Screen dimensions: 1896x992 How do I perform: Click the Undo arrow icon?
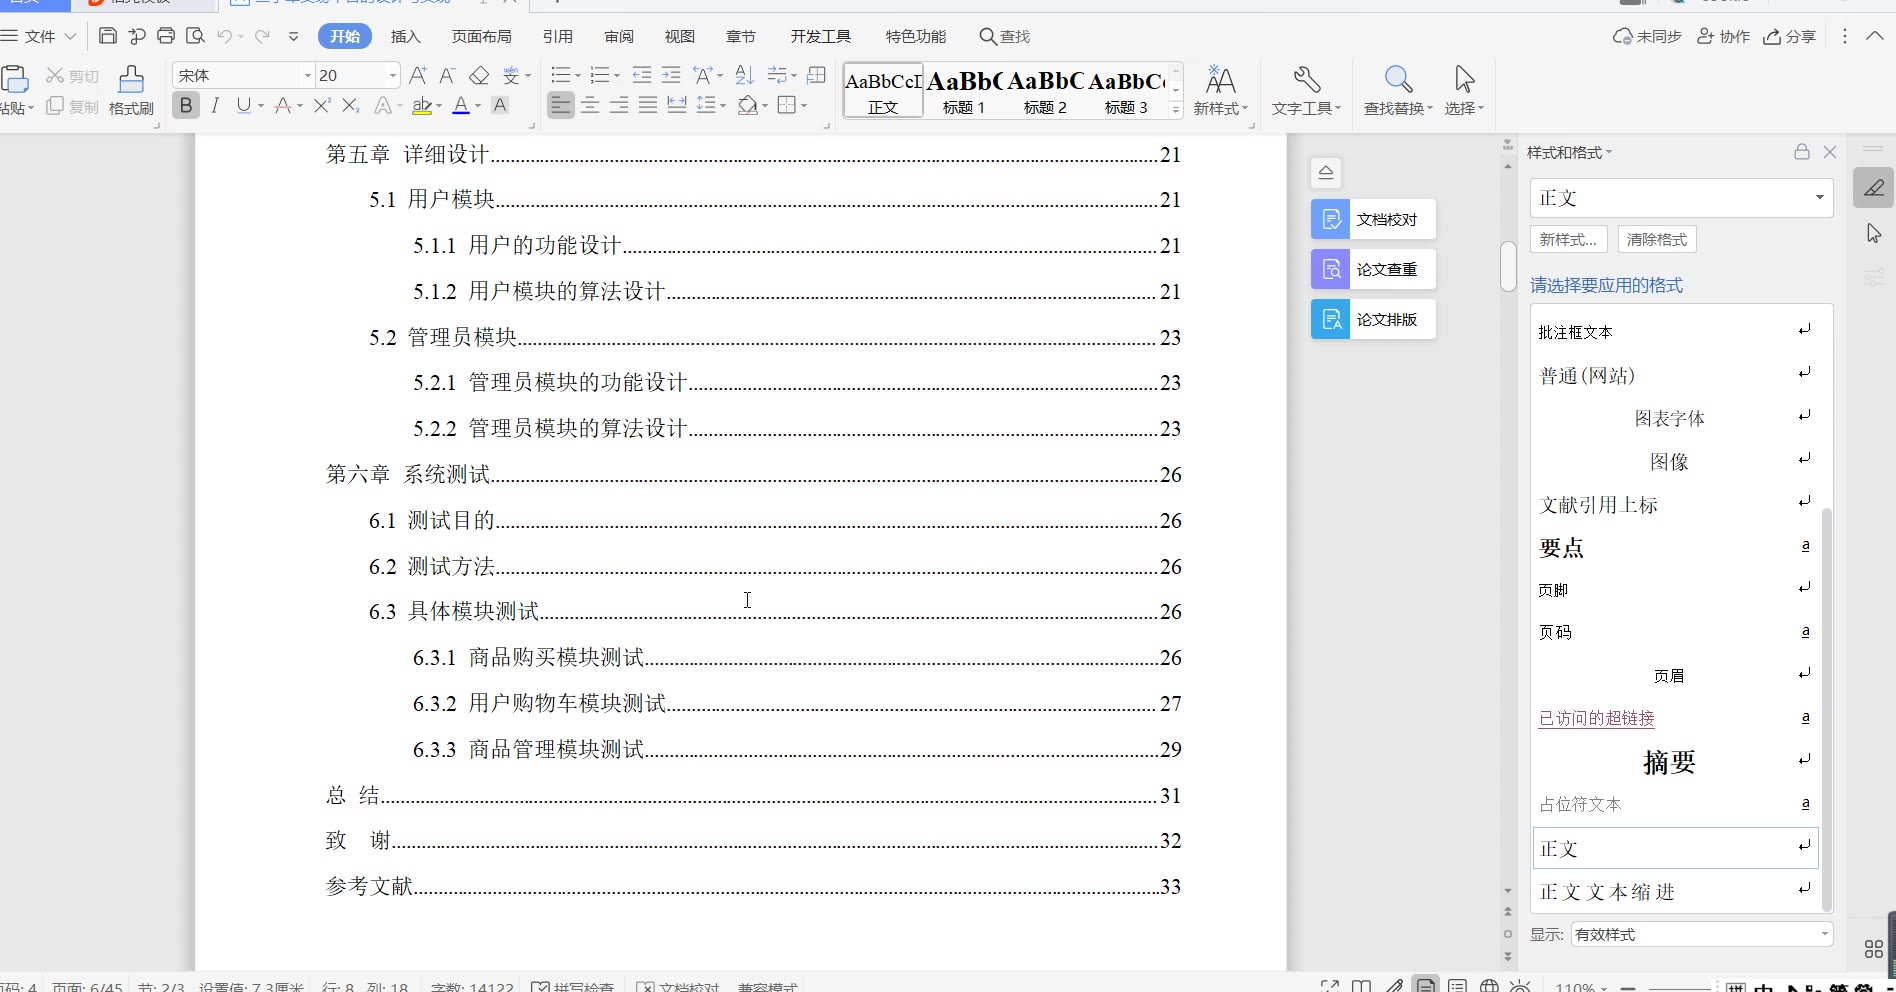click(x=225, y=36)
